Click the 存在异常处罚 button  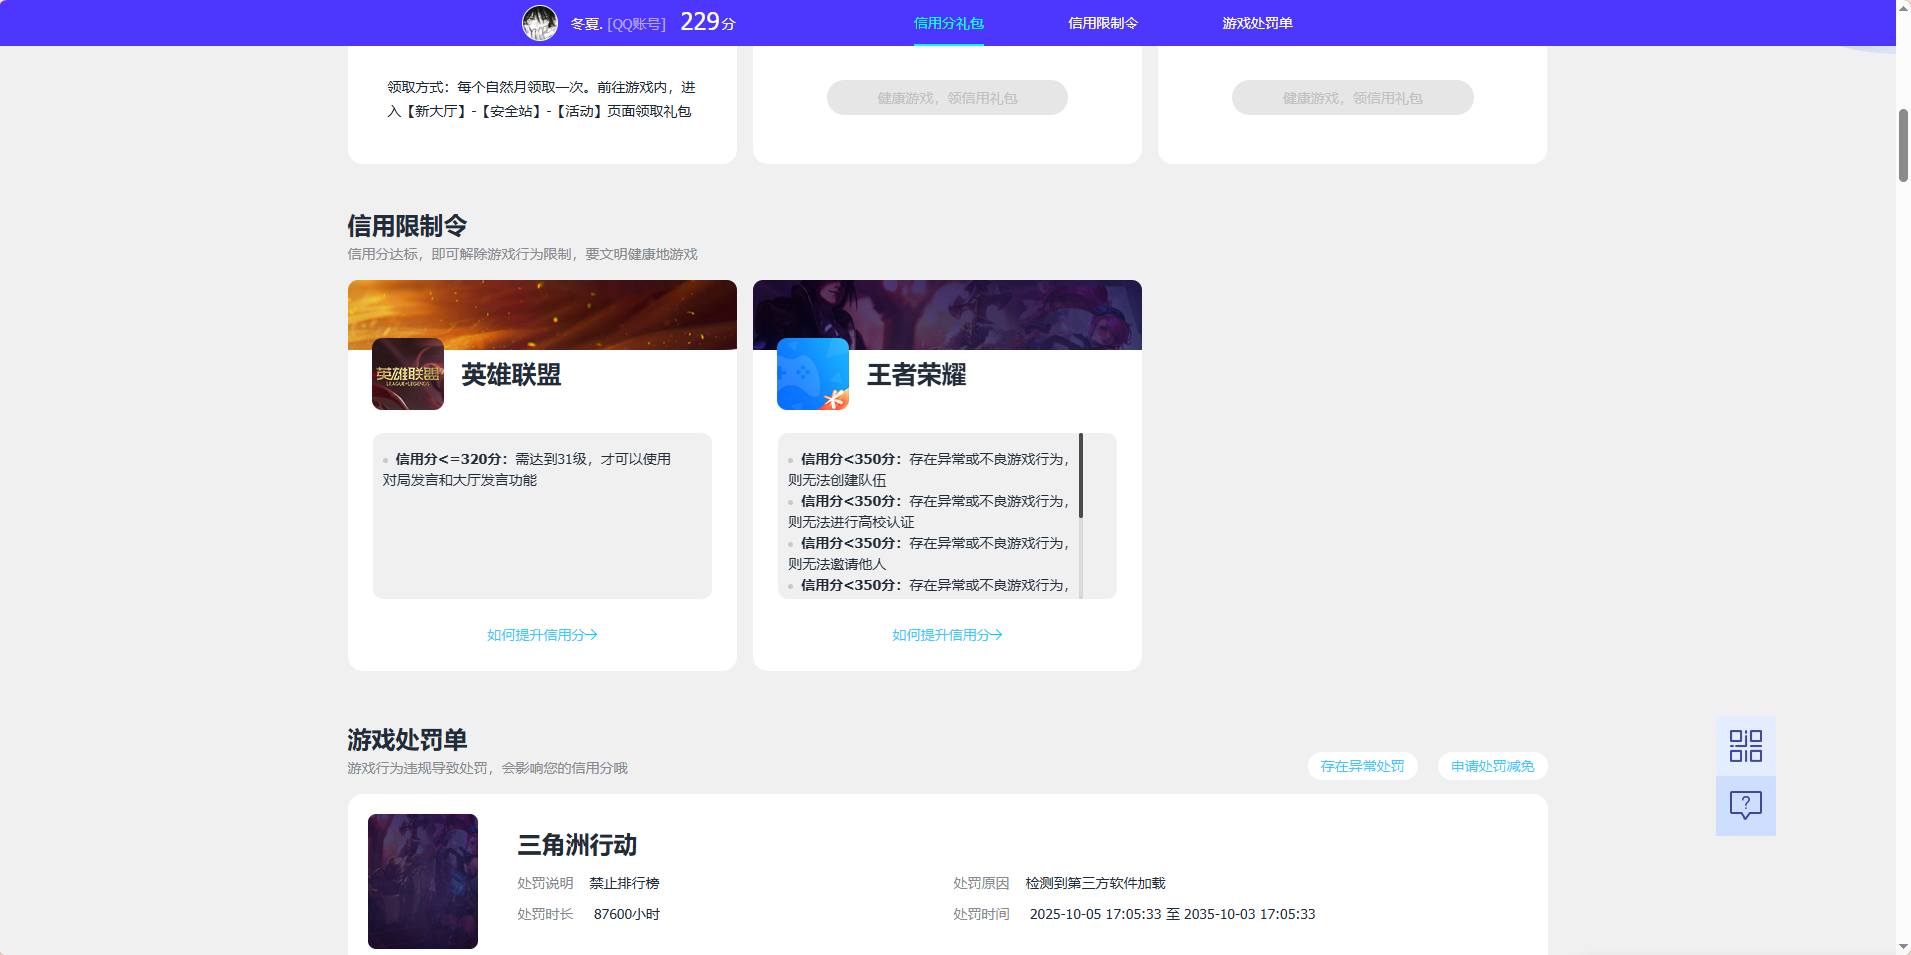point(1362,766)
